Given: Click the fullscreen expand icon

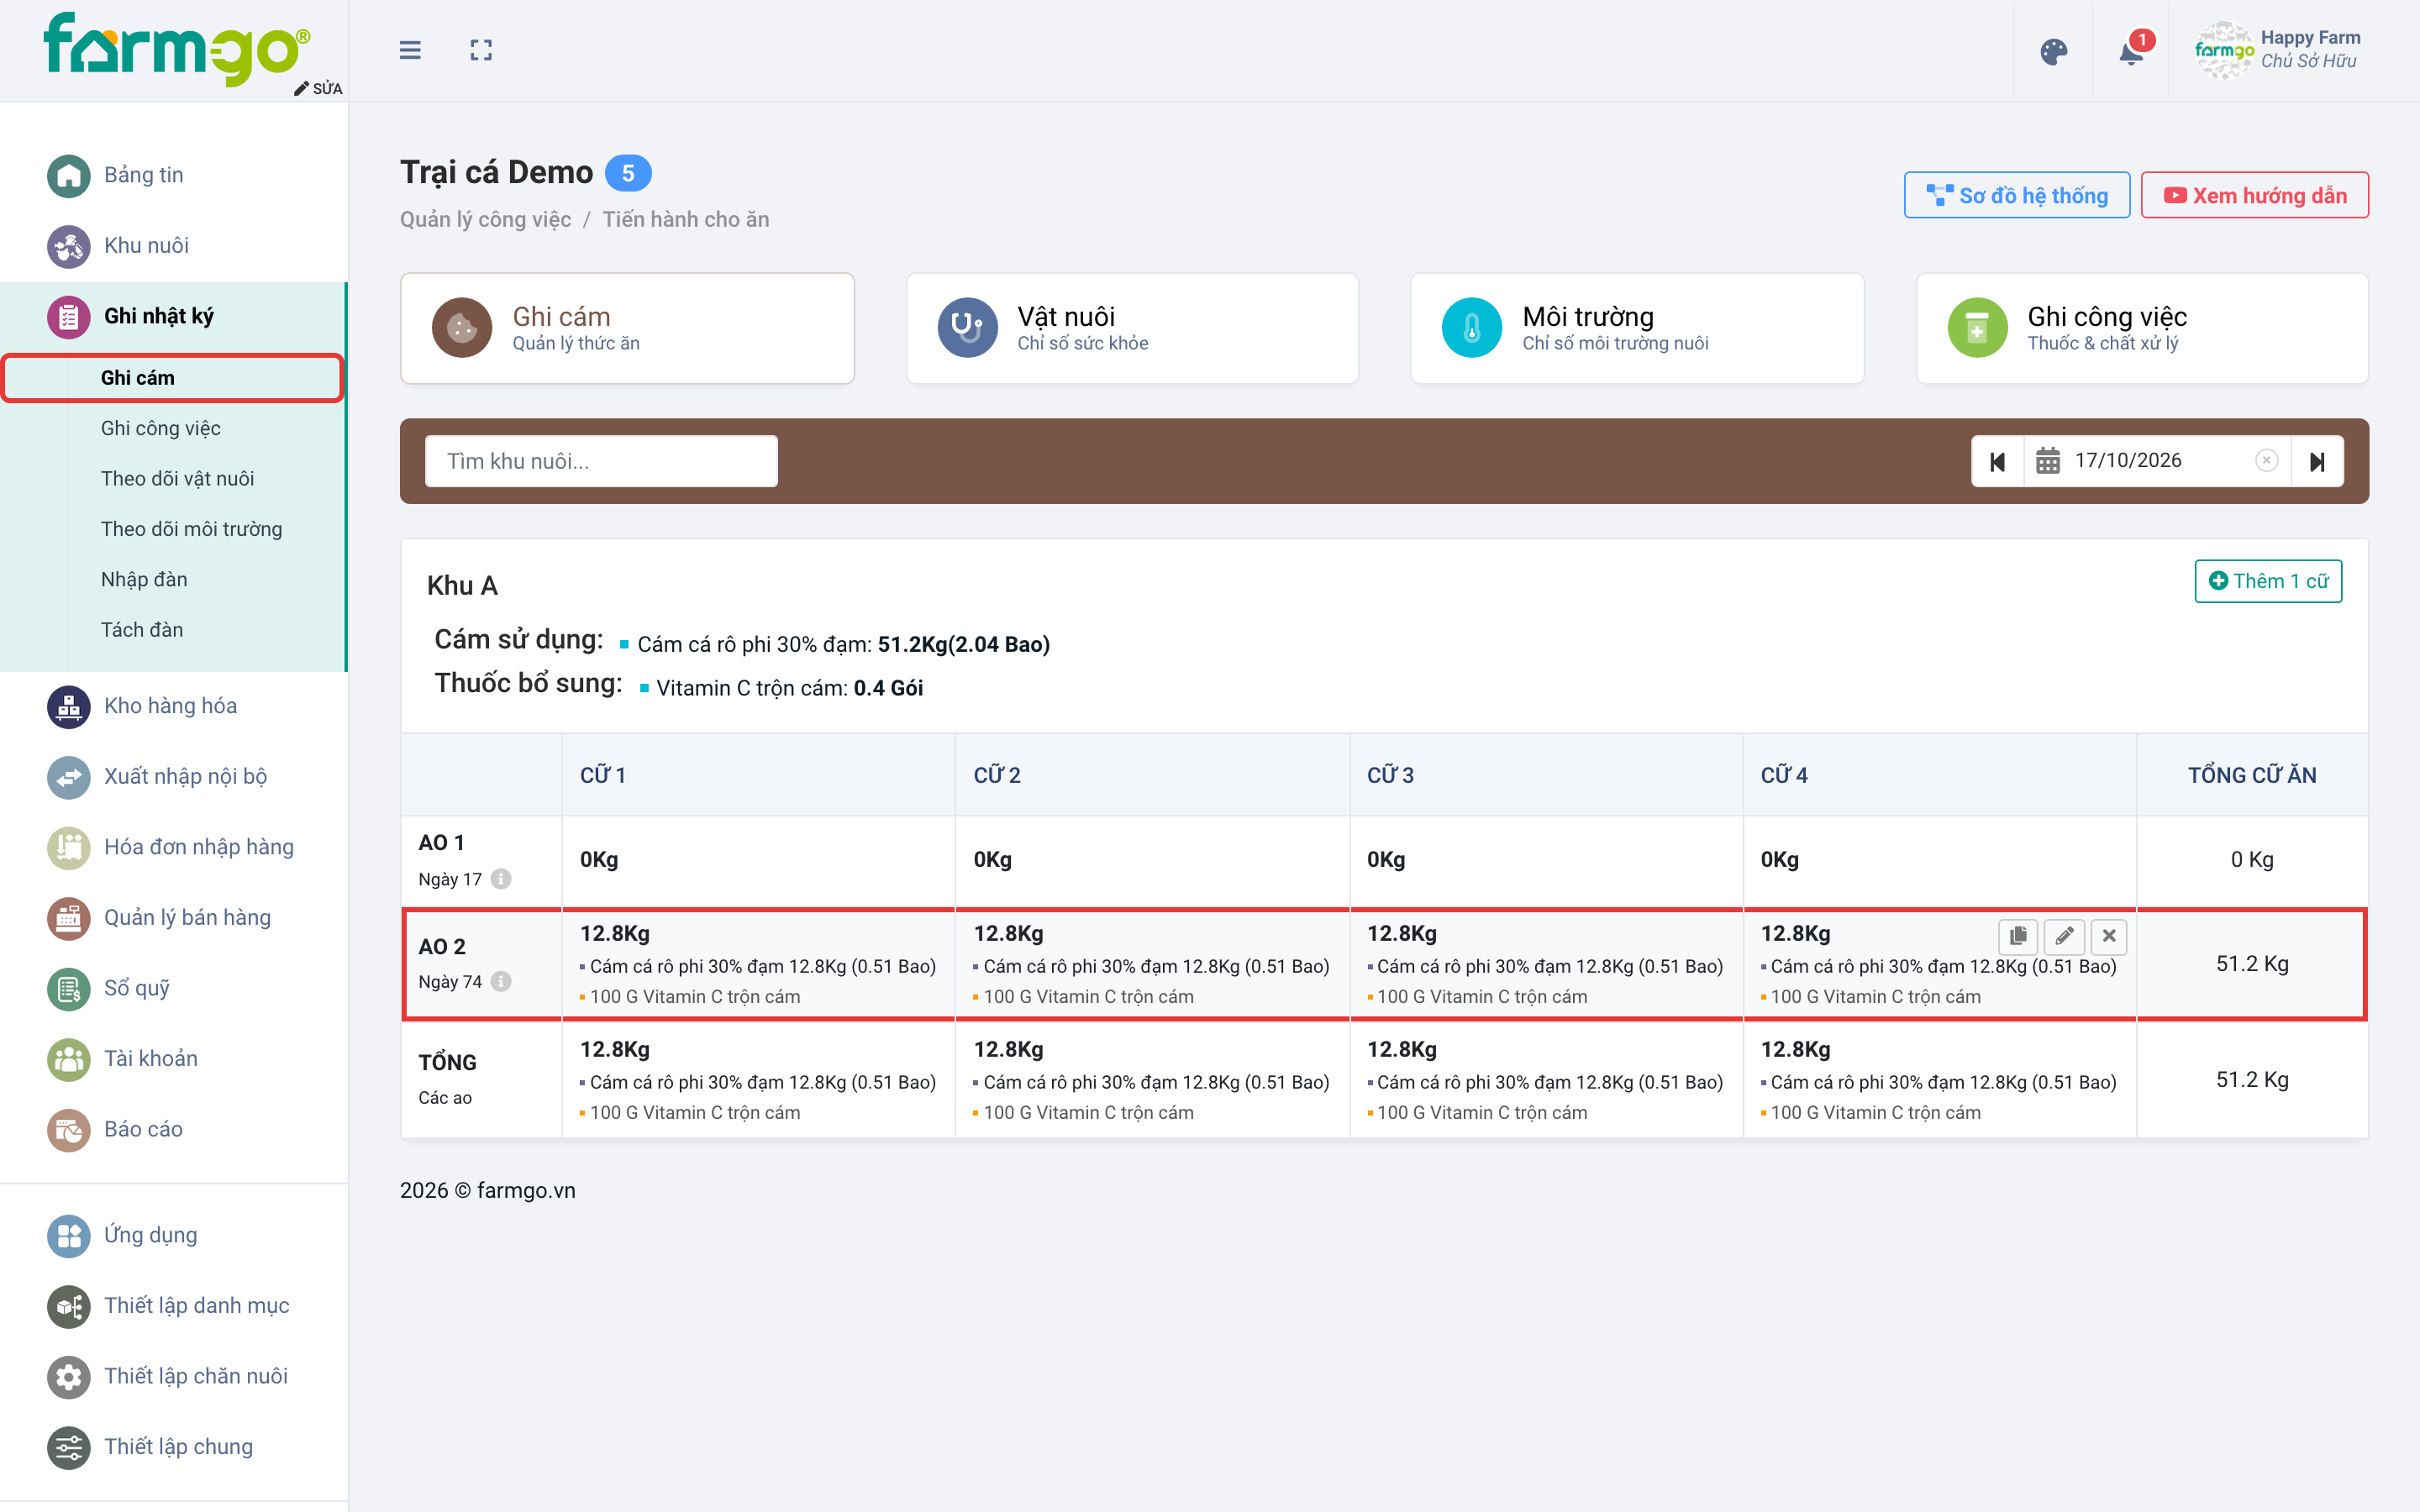Looking at the screenshot, I should (x=481, y=50).
